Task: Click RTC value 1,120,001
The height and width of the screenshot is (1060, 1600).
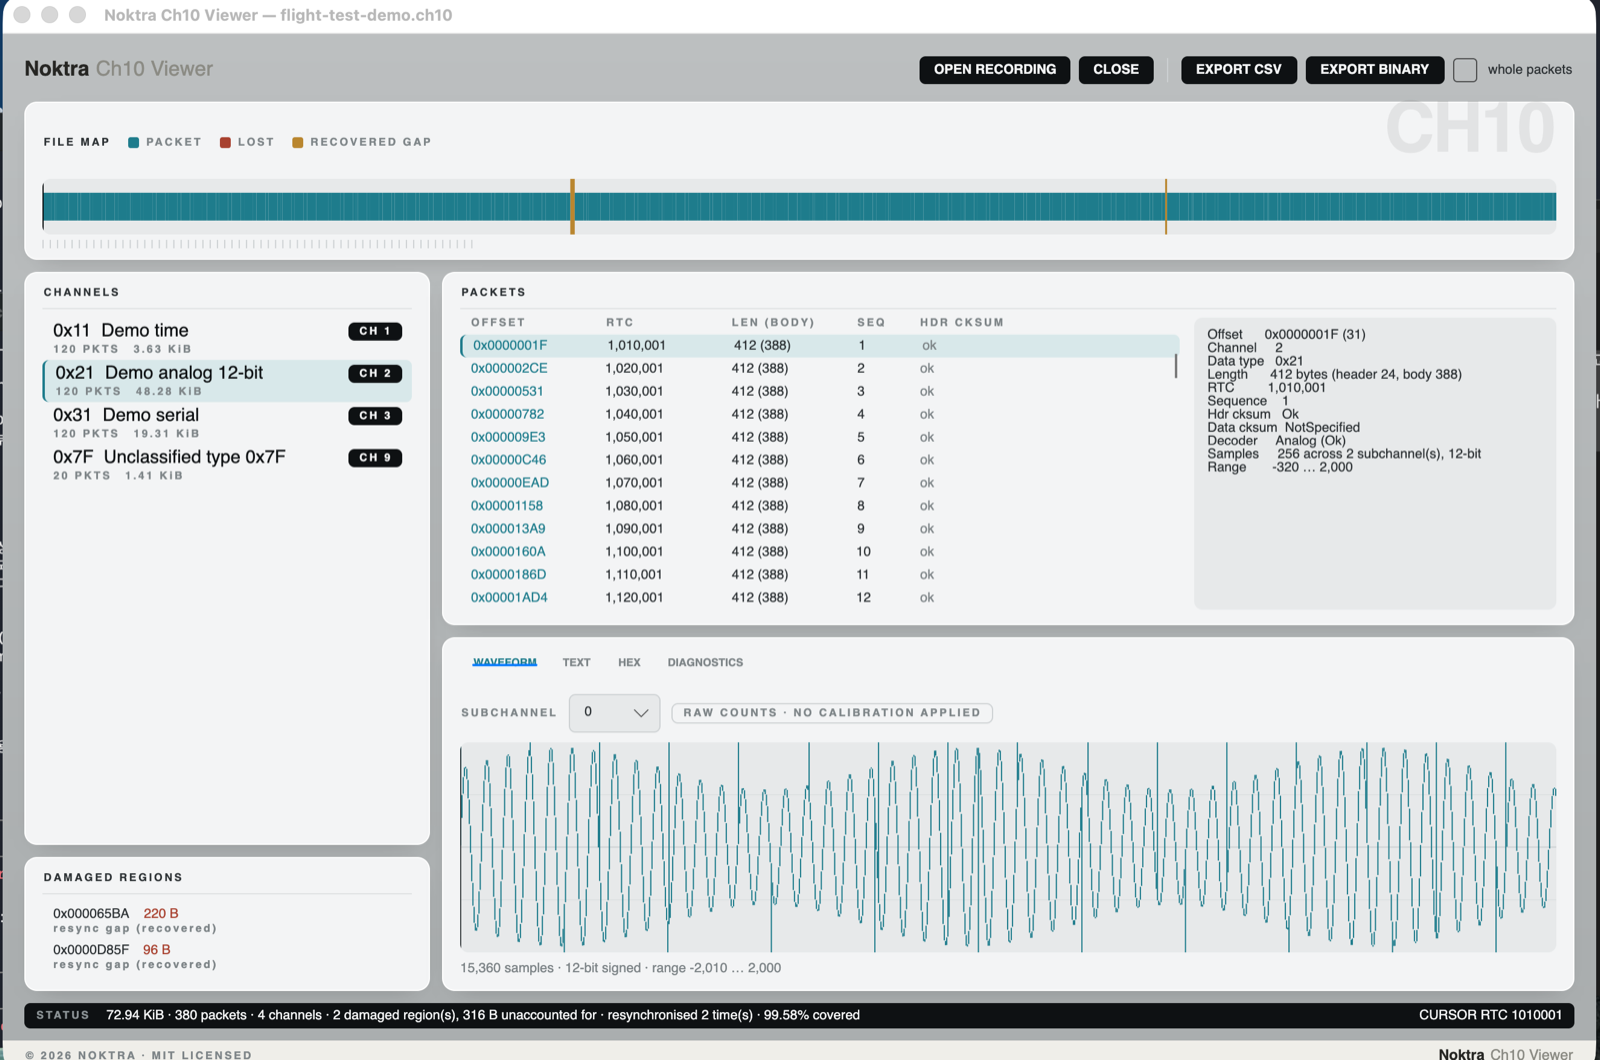Action: coord(634,597)
